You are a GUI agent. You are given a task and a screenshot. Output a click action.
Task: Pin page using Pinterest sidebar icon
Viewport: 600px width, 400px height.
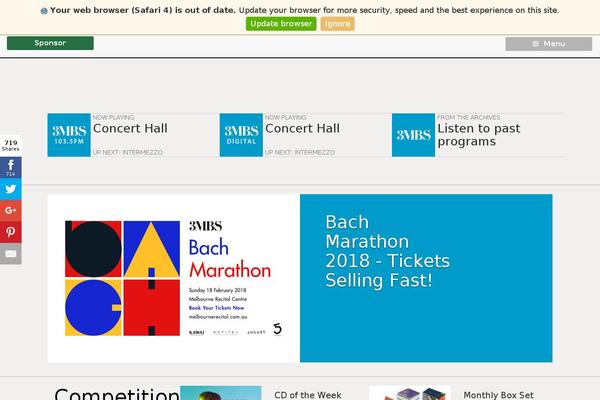click(11, 232)
